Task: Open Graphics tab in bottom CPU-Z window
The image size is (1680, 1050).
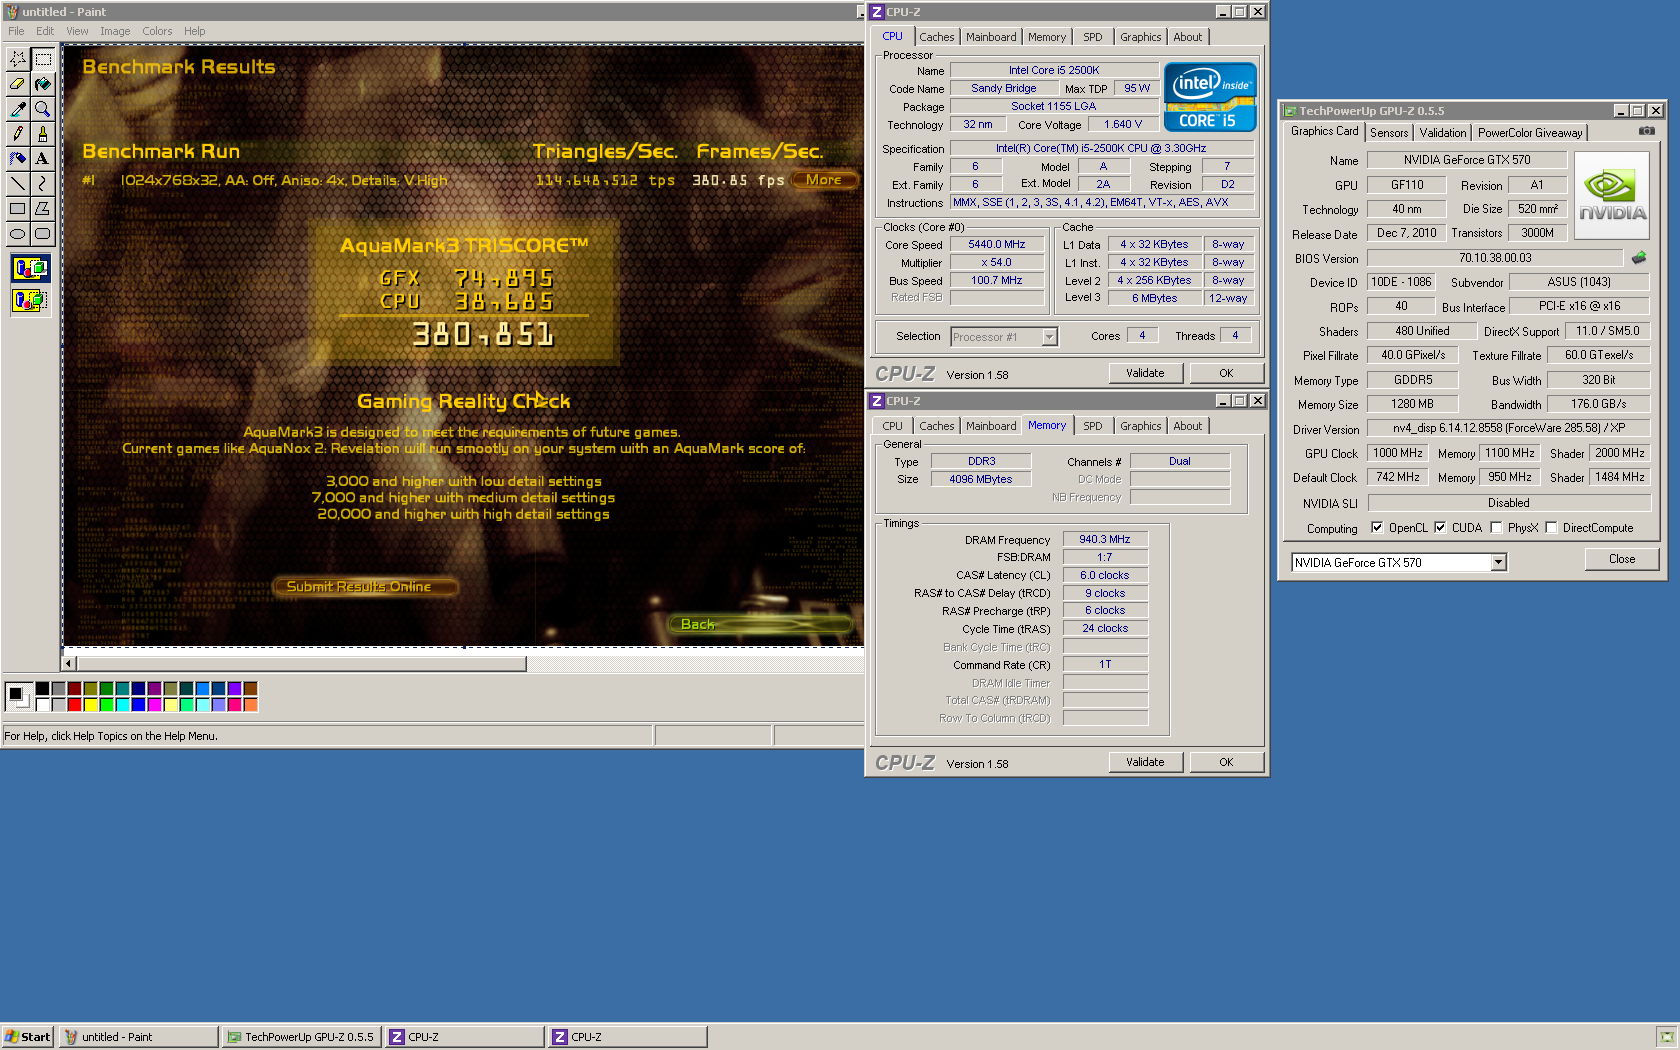Action: [1140, 426]
